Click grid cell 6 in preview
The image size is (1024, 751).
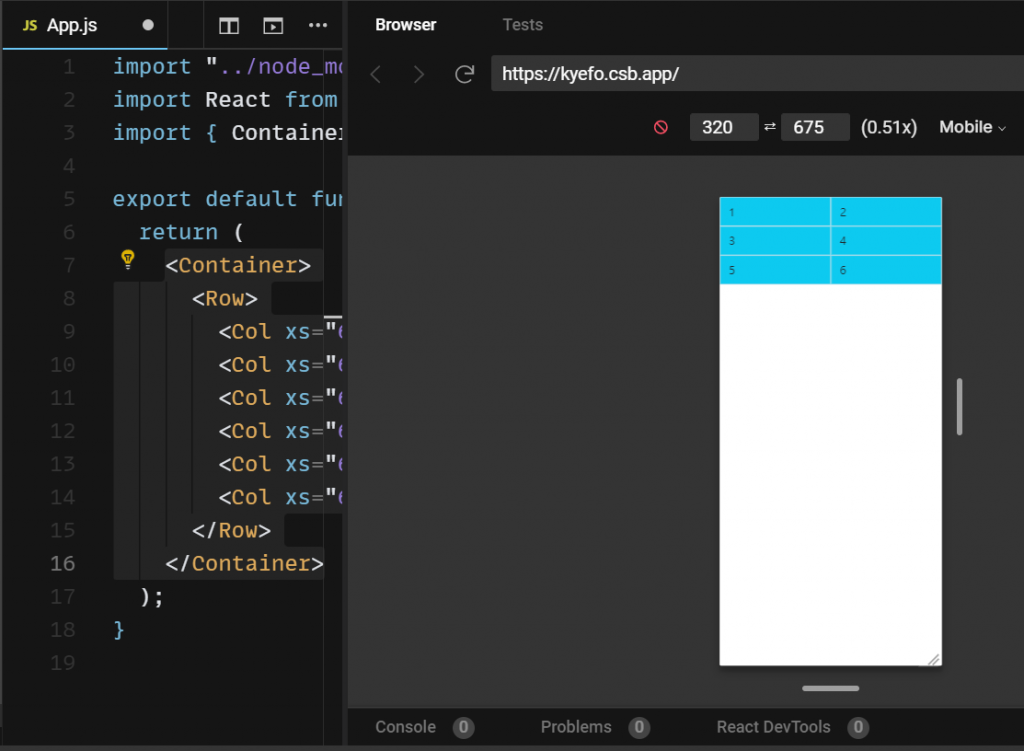point(886,270)
